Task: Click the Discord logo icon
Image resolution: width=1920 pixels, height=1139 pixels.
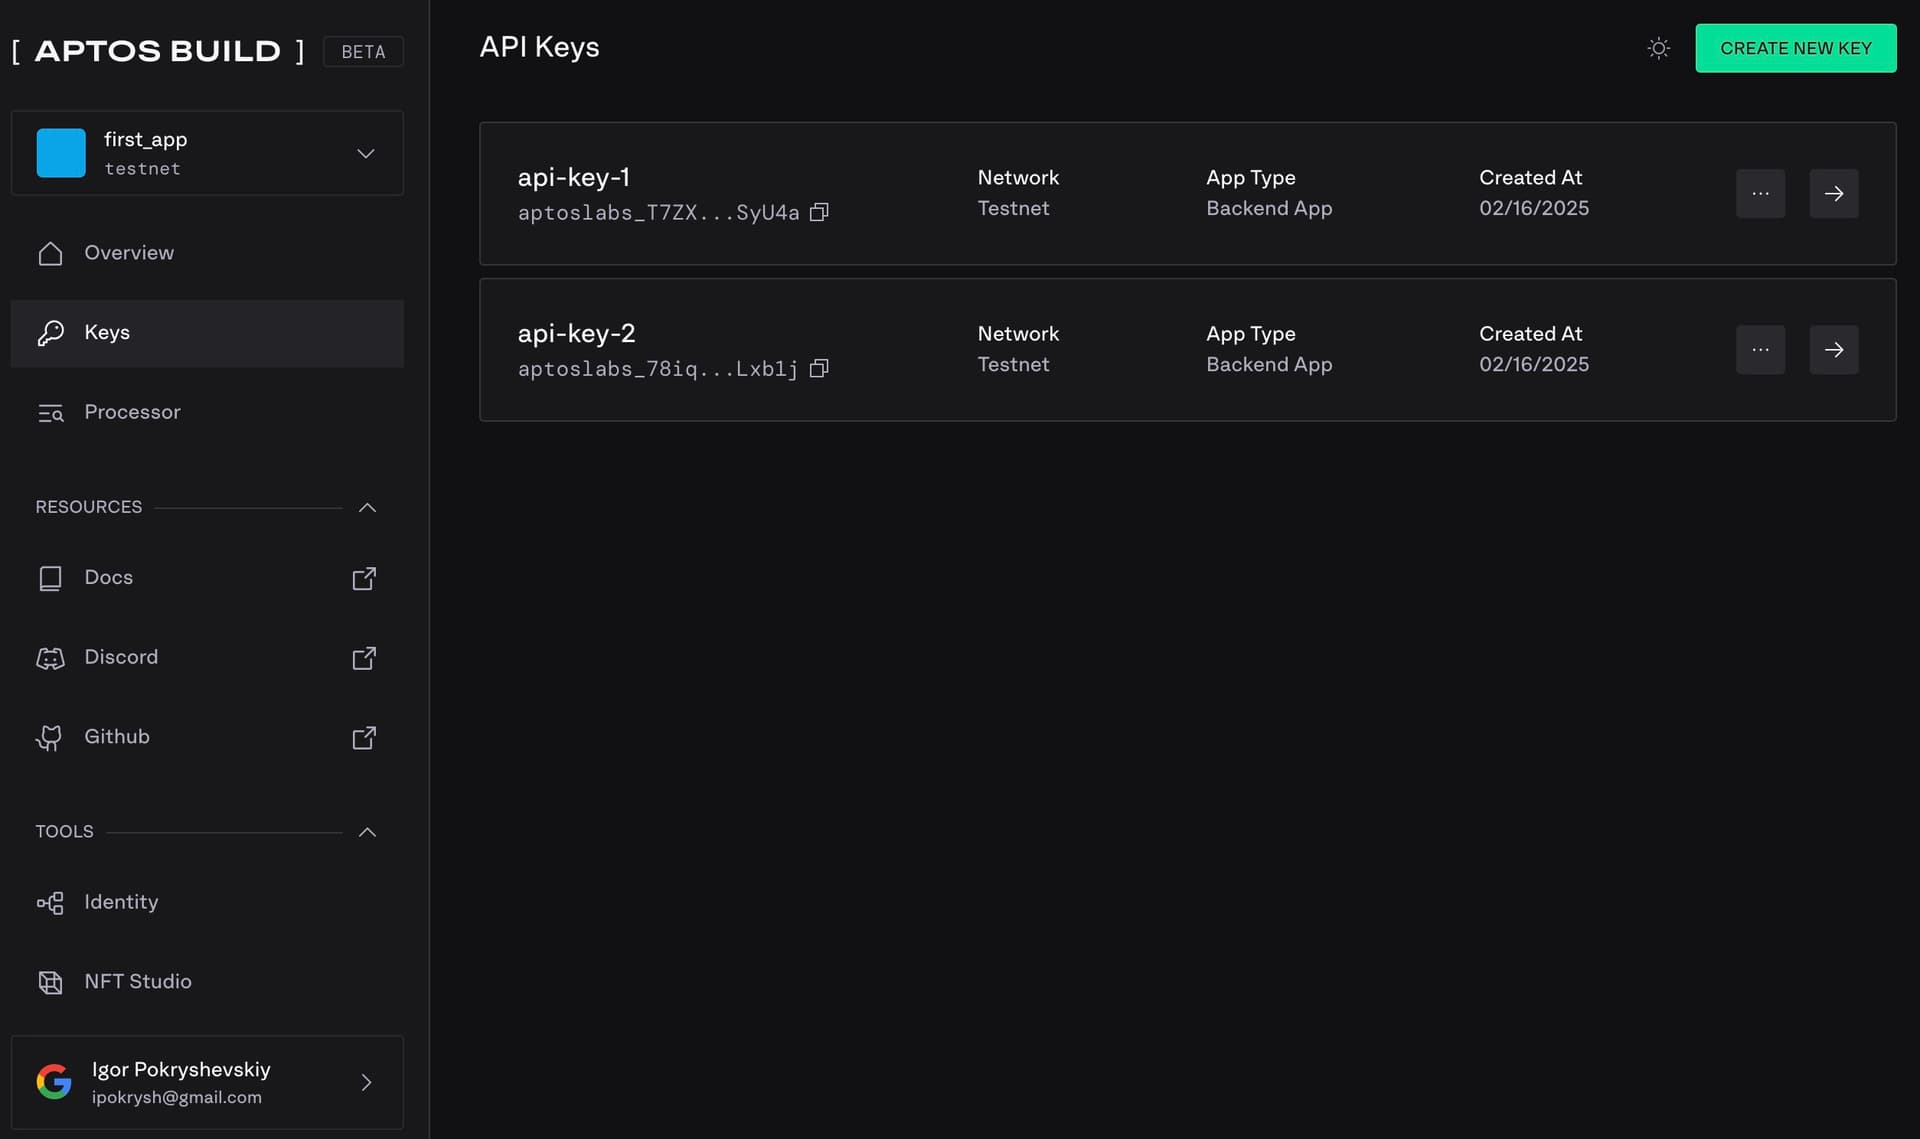Action: (x=50, y=658)
